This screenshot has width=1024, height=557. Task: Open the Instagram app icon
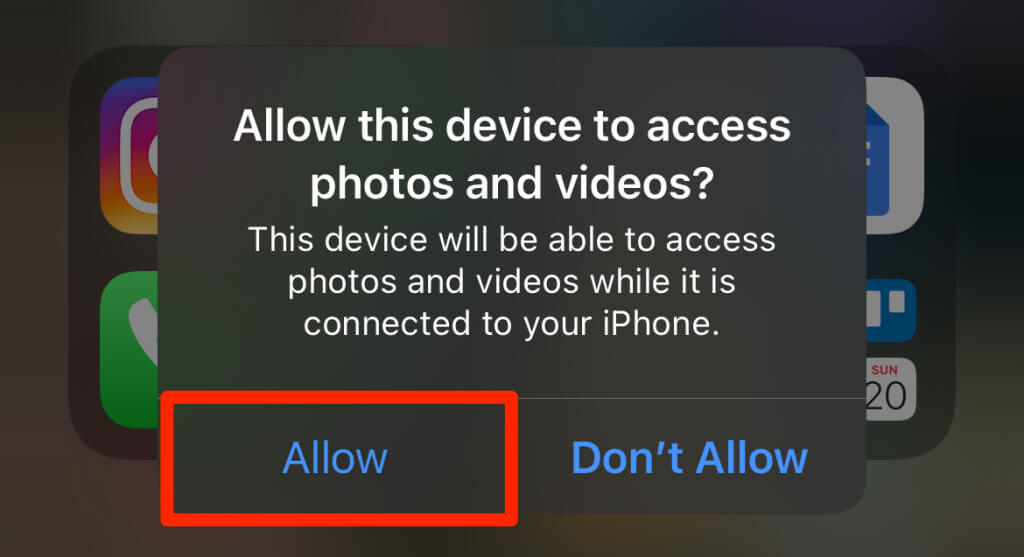[129, 155]
